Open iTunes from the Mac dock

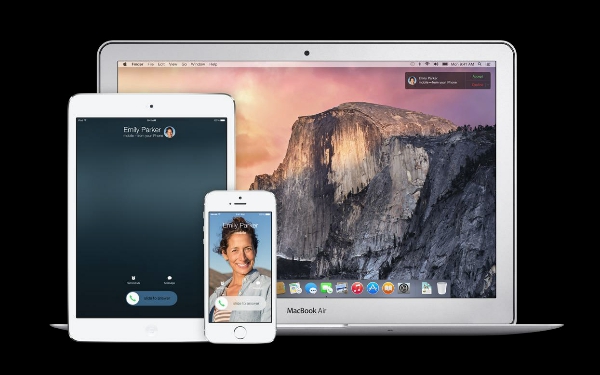pyautogui.click(x=357, y=288)
